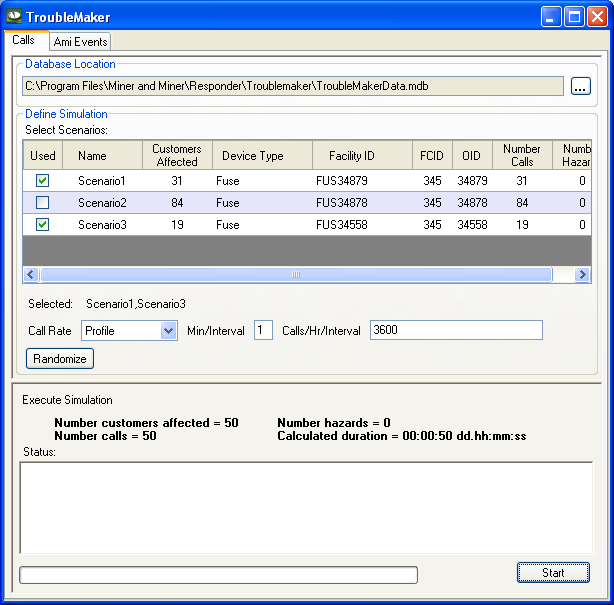Click the scroll right arrow of table

click(x=583, y=274)
